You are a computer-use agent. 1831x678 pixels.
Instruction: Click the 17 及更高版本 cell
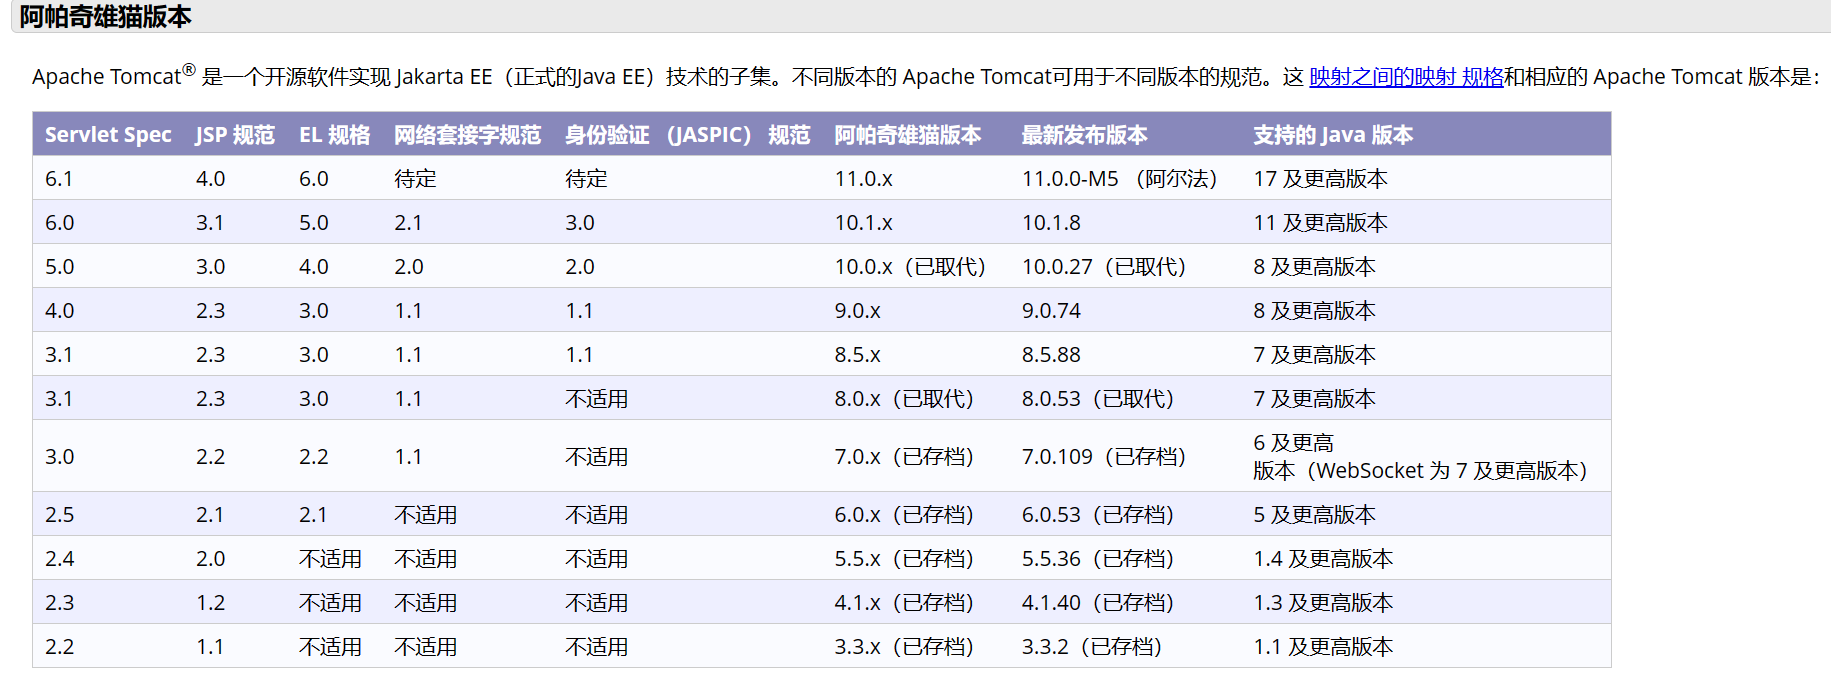tap(1320, 179)
